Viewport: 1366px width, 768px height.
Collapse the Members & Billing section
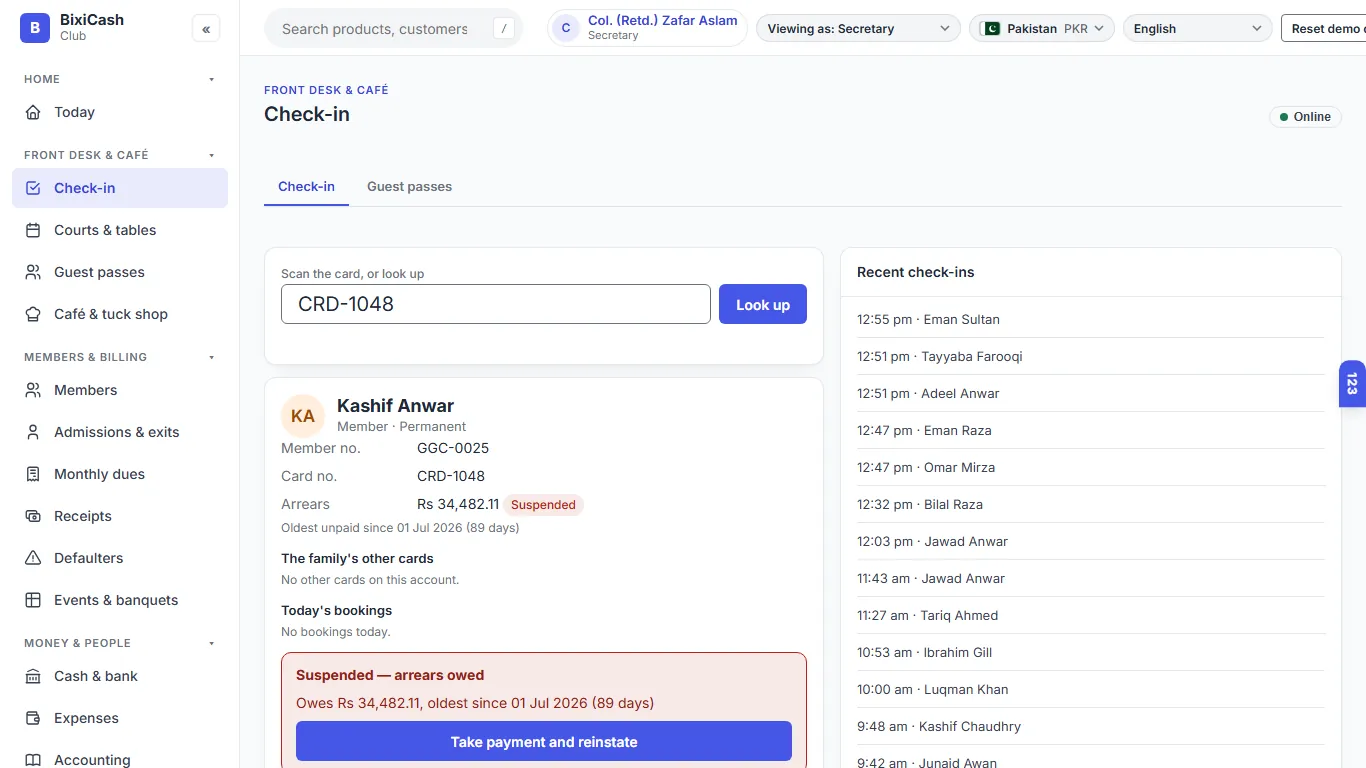(x=211, y=357)
